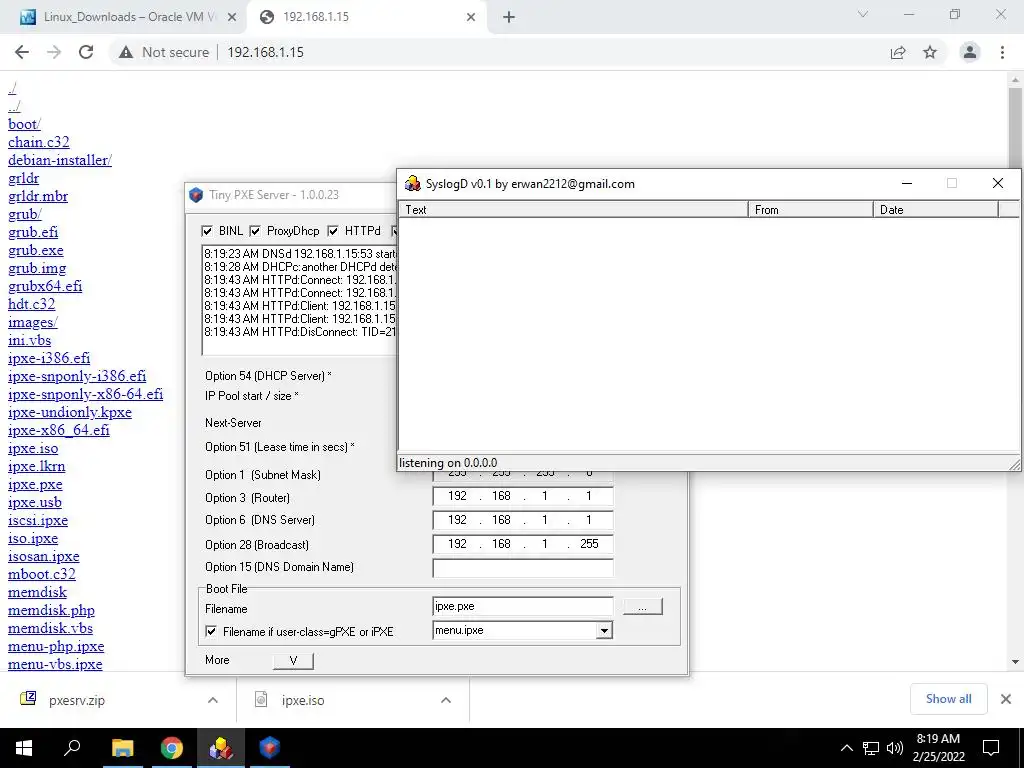
Task: Open the isosan.ipxe link
Action: coord(44,556)
